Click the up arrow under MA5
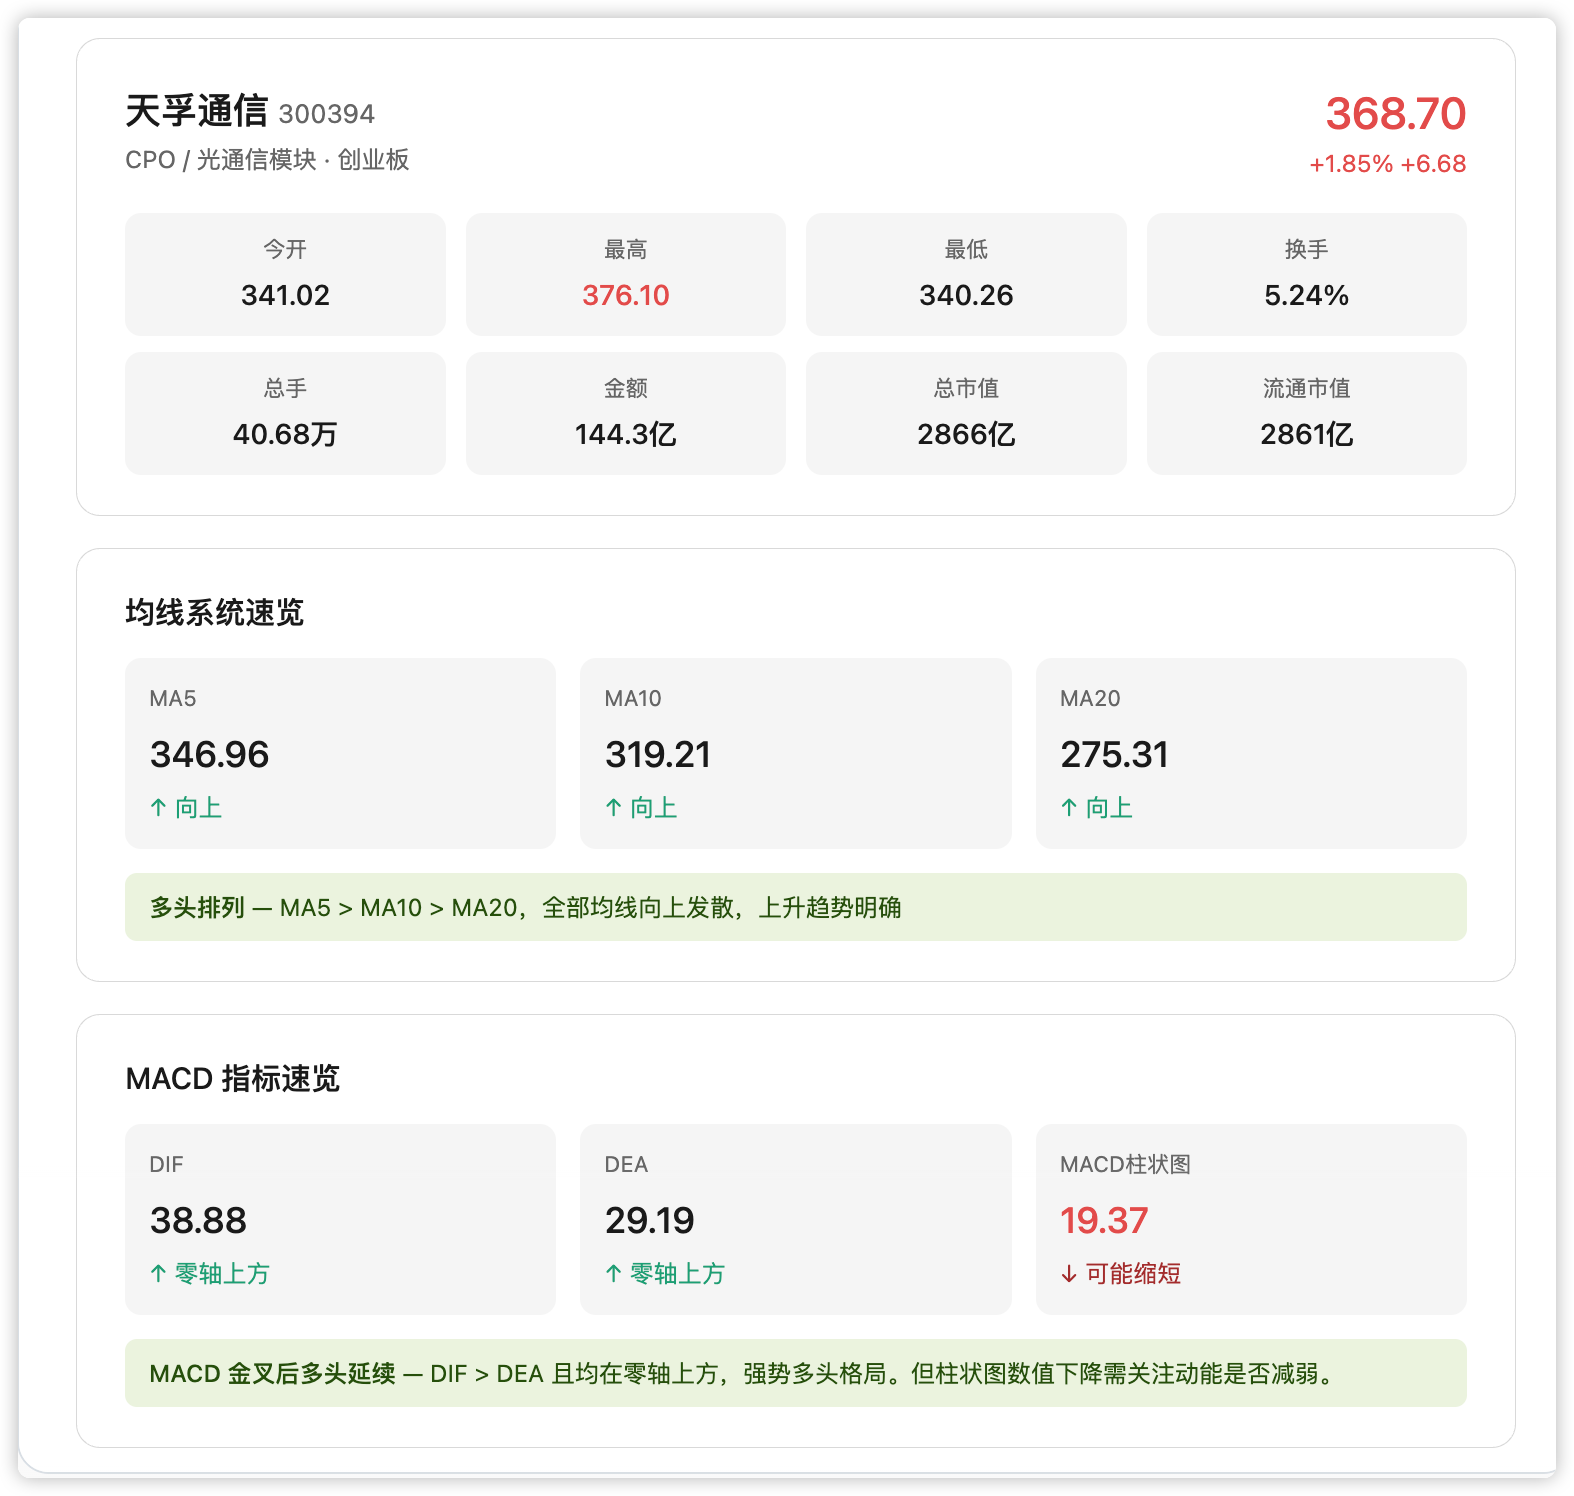 click(158, 808)
